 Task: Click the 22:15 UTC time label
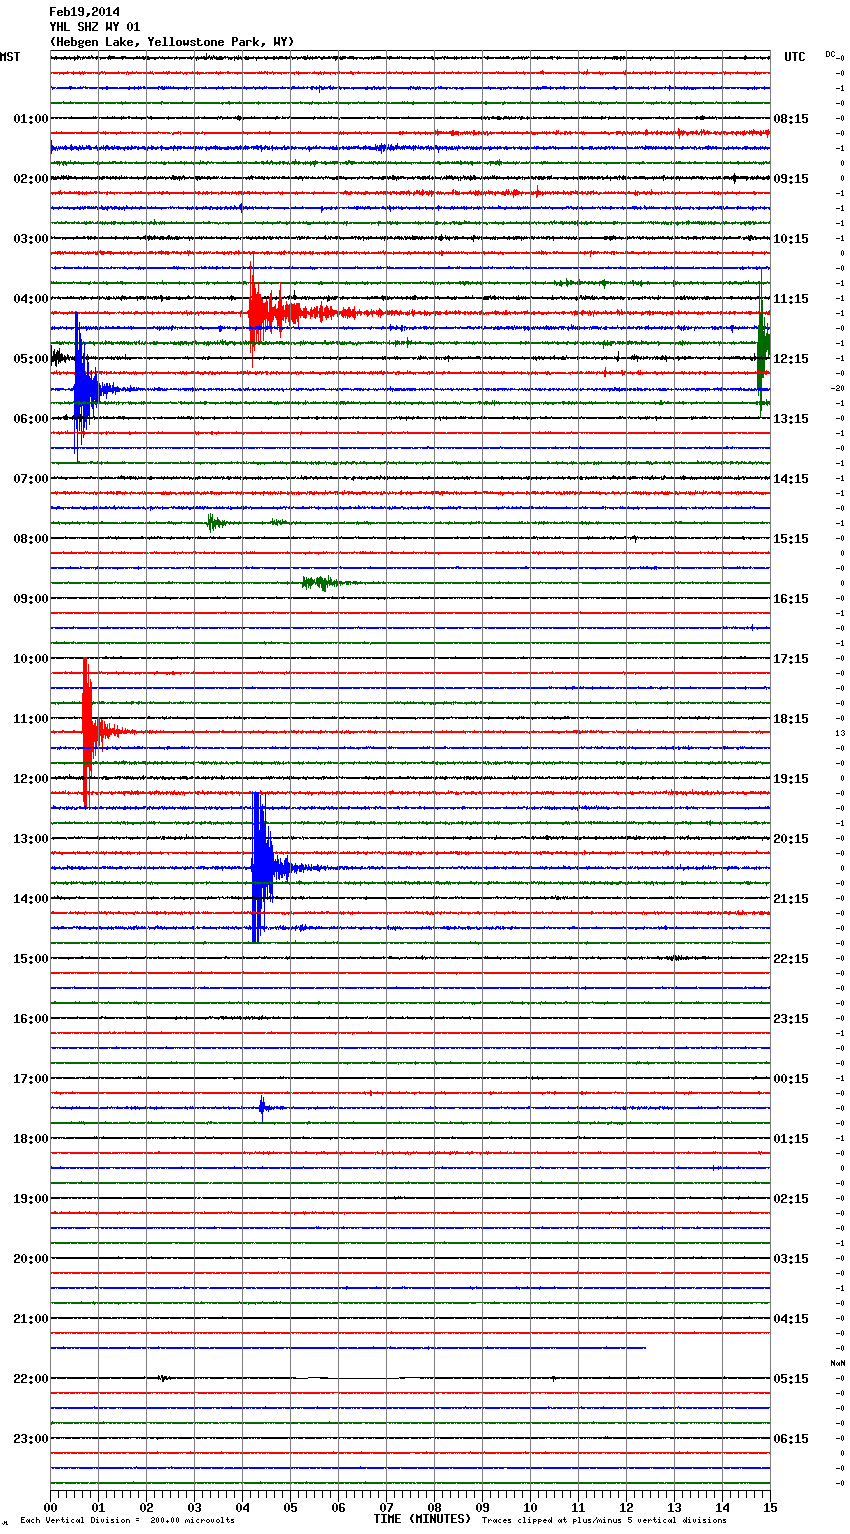(791, 958)
